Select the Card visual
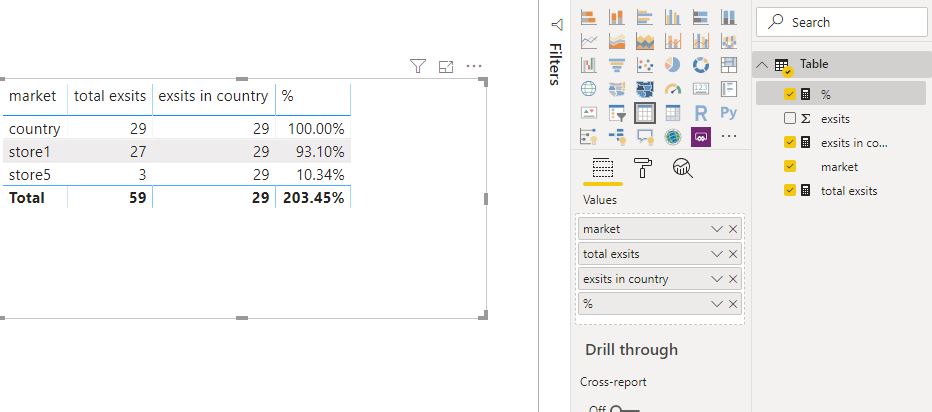The width and height of the screenshot is (932, 412). (701, 89)
